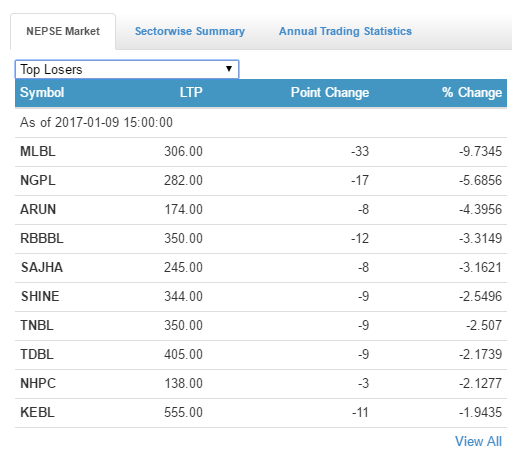Click the -1.9435 percent change value
The width and height of the screenshot is (518, 475).
tap(480, 412)
